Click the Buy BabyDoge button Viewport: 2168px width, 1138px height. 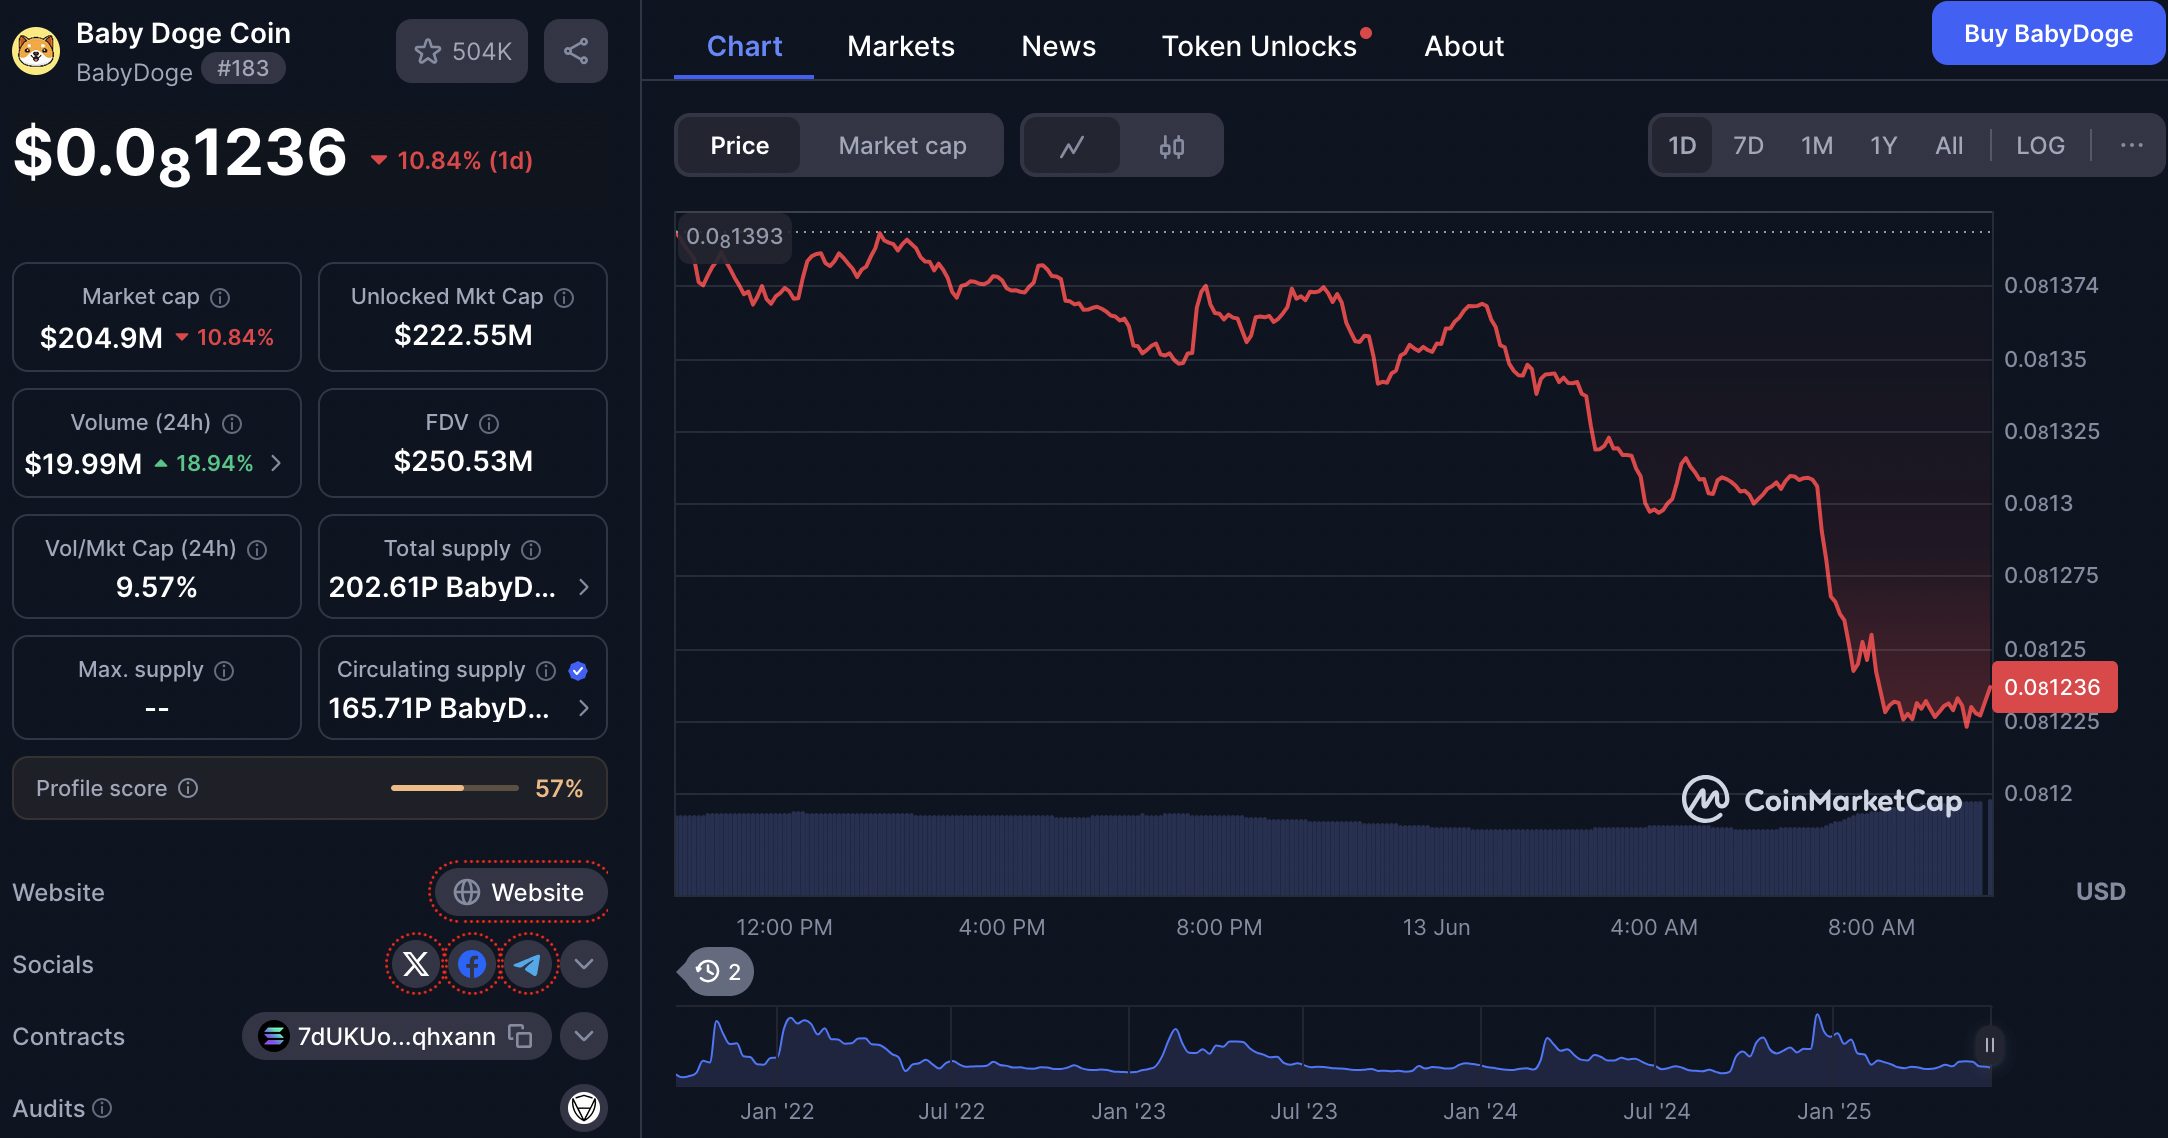pos(2048,33)
